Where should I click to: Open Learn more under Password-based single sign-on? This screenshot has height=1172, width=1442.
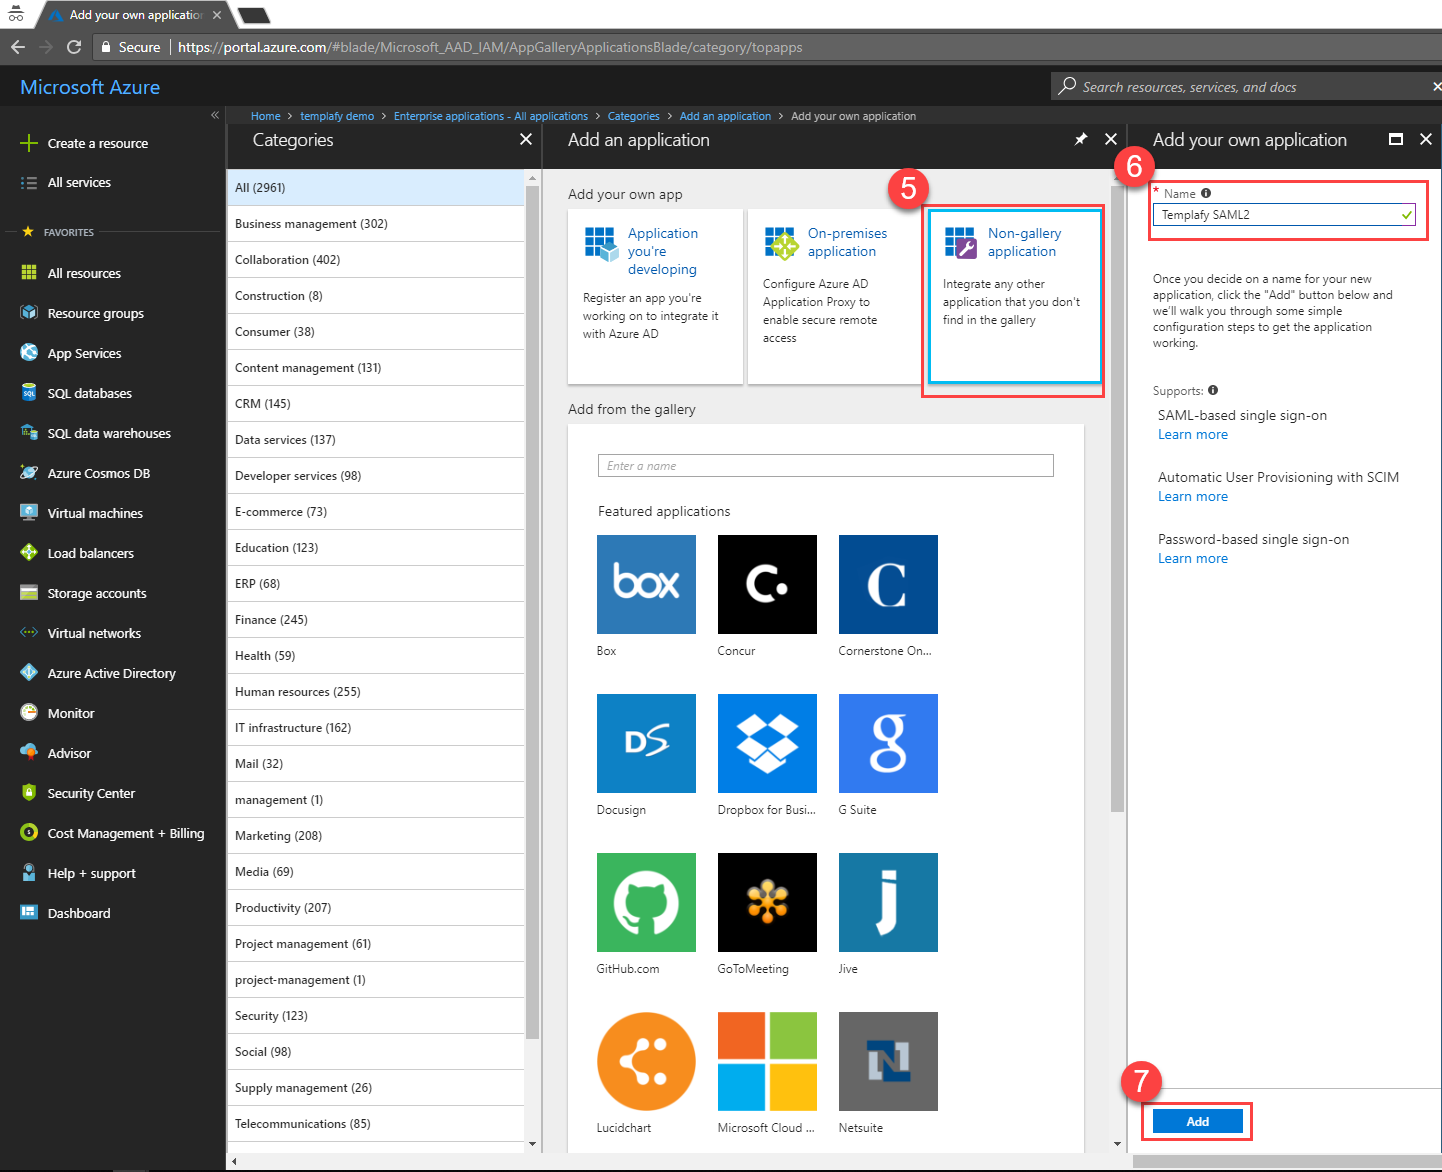tap(1193, 558)
